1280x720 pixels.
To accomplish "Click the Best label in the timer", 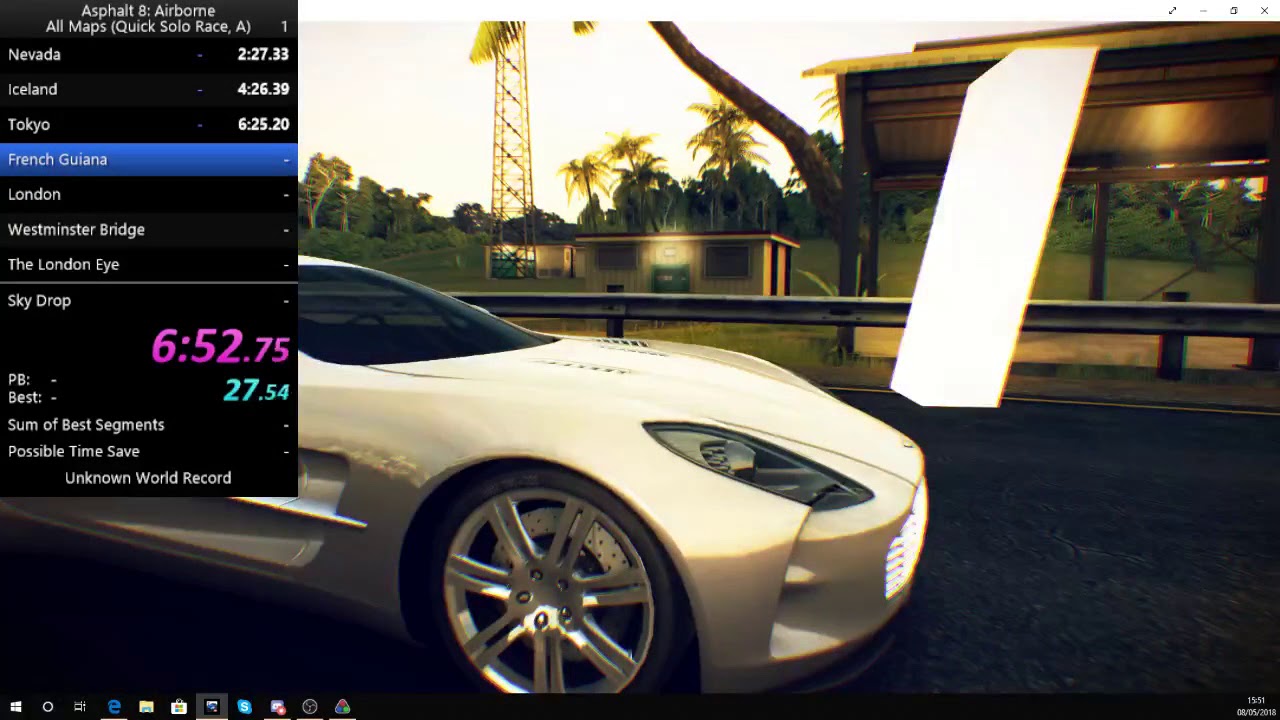I will [25, 397].
